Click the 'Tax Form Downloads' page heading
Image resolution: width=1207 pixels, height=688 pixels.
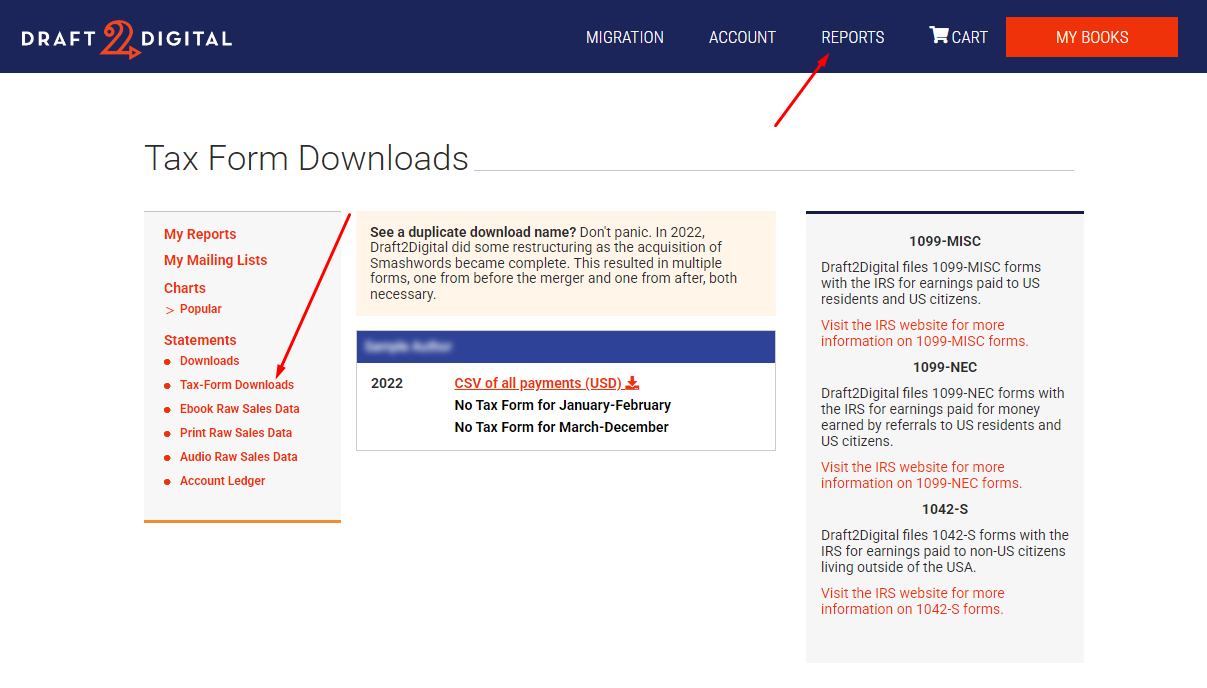(x=307, y=158)
